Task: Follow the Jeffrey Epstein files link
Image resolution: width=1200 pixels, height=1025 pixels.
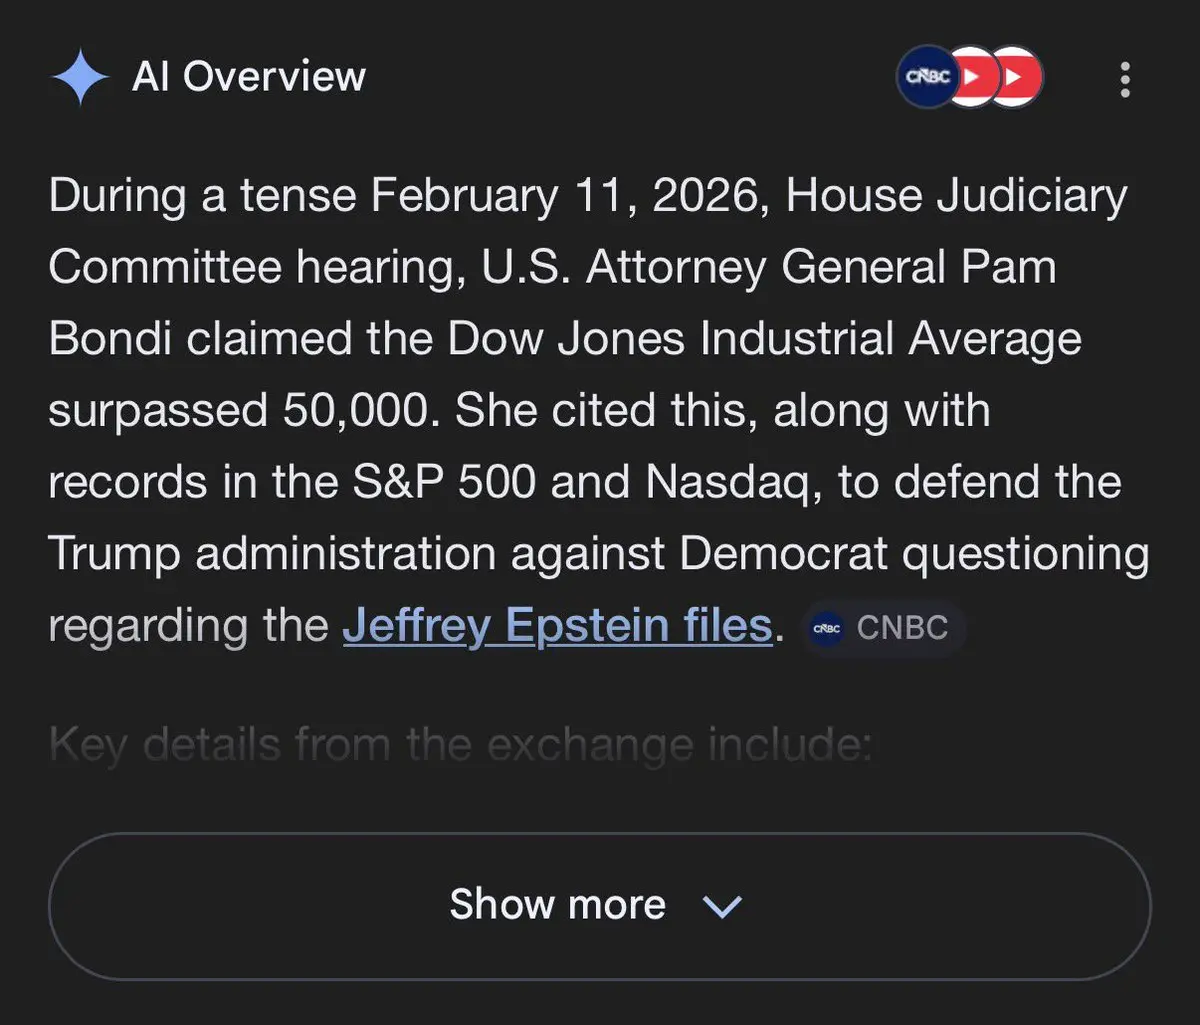Action: [x=557, y=626]
